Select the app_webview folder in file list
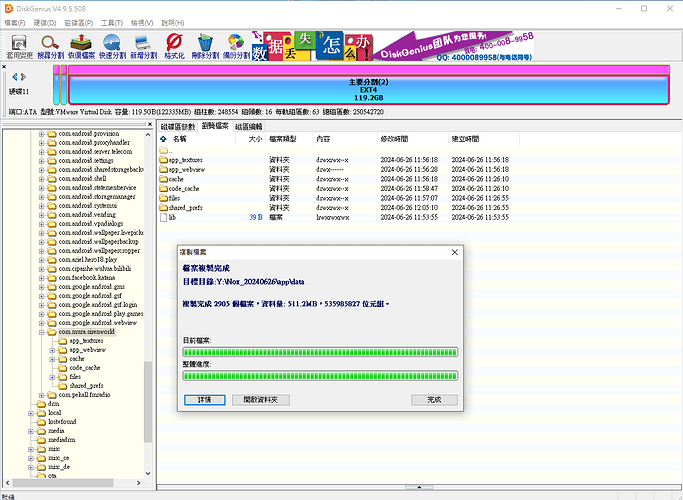 182,169
